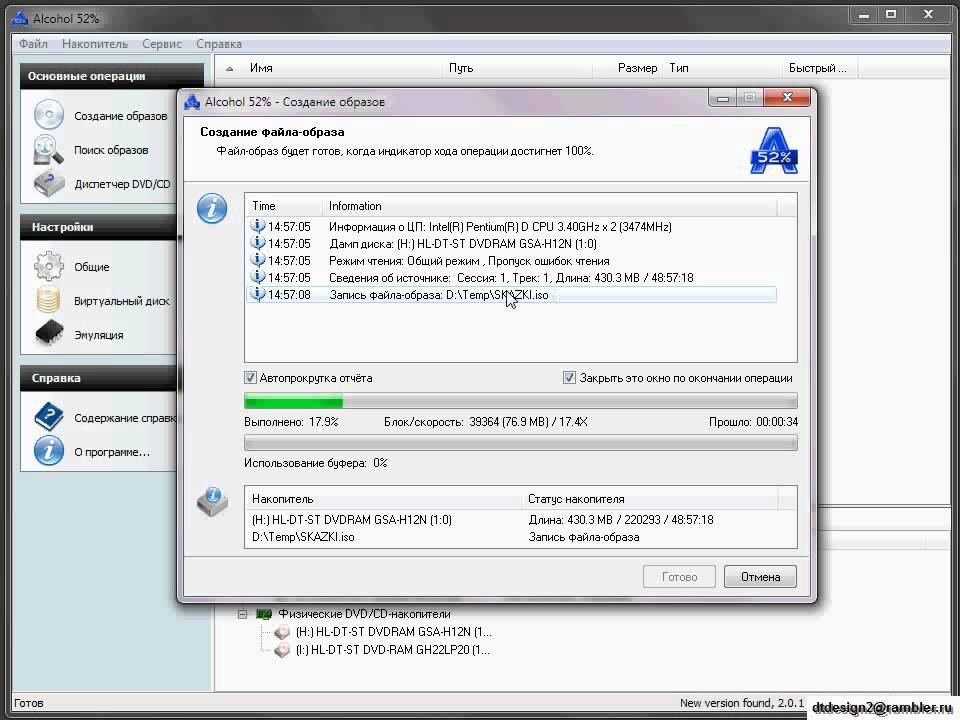This screenshot has height=720, width=960.
Task: Open the Сервис menu
Action: [x=162, y=44]
